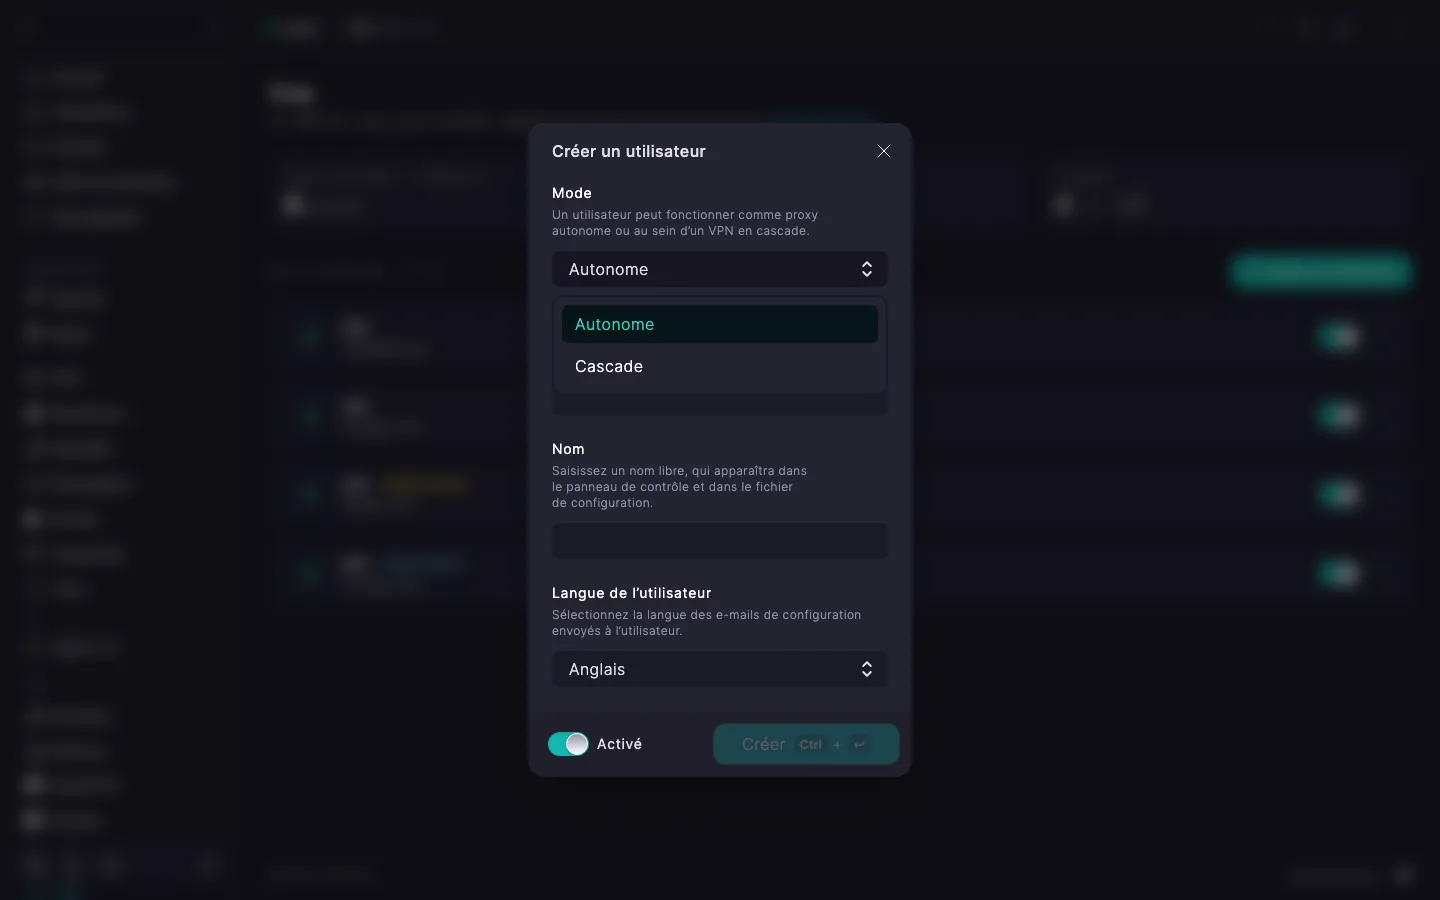The width and height of the screenshot is (1440, 900).
Task: Click the green status icon in the first blurred row
Action: [x=309, y=336]
